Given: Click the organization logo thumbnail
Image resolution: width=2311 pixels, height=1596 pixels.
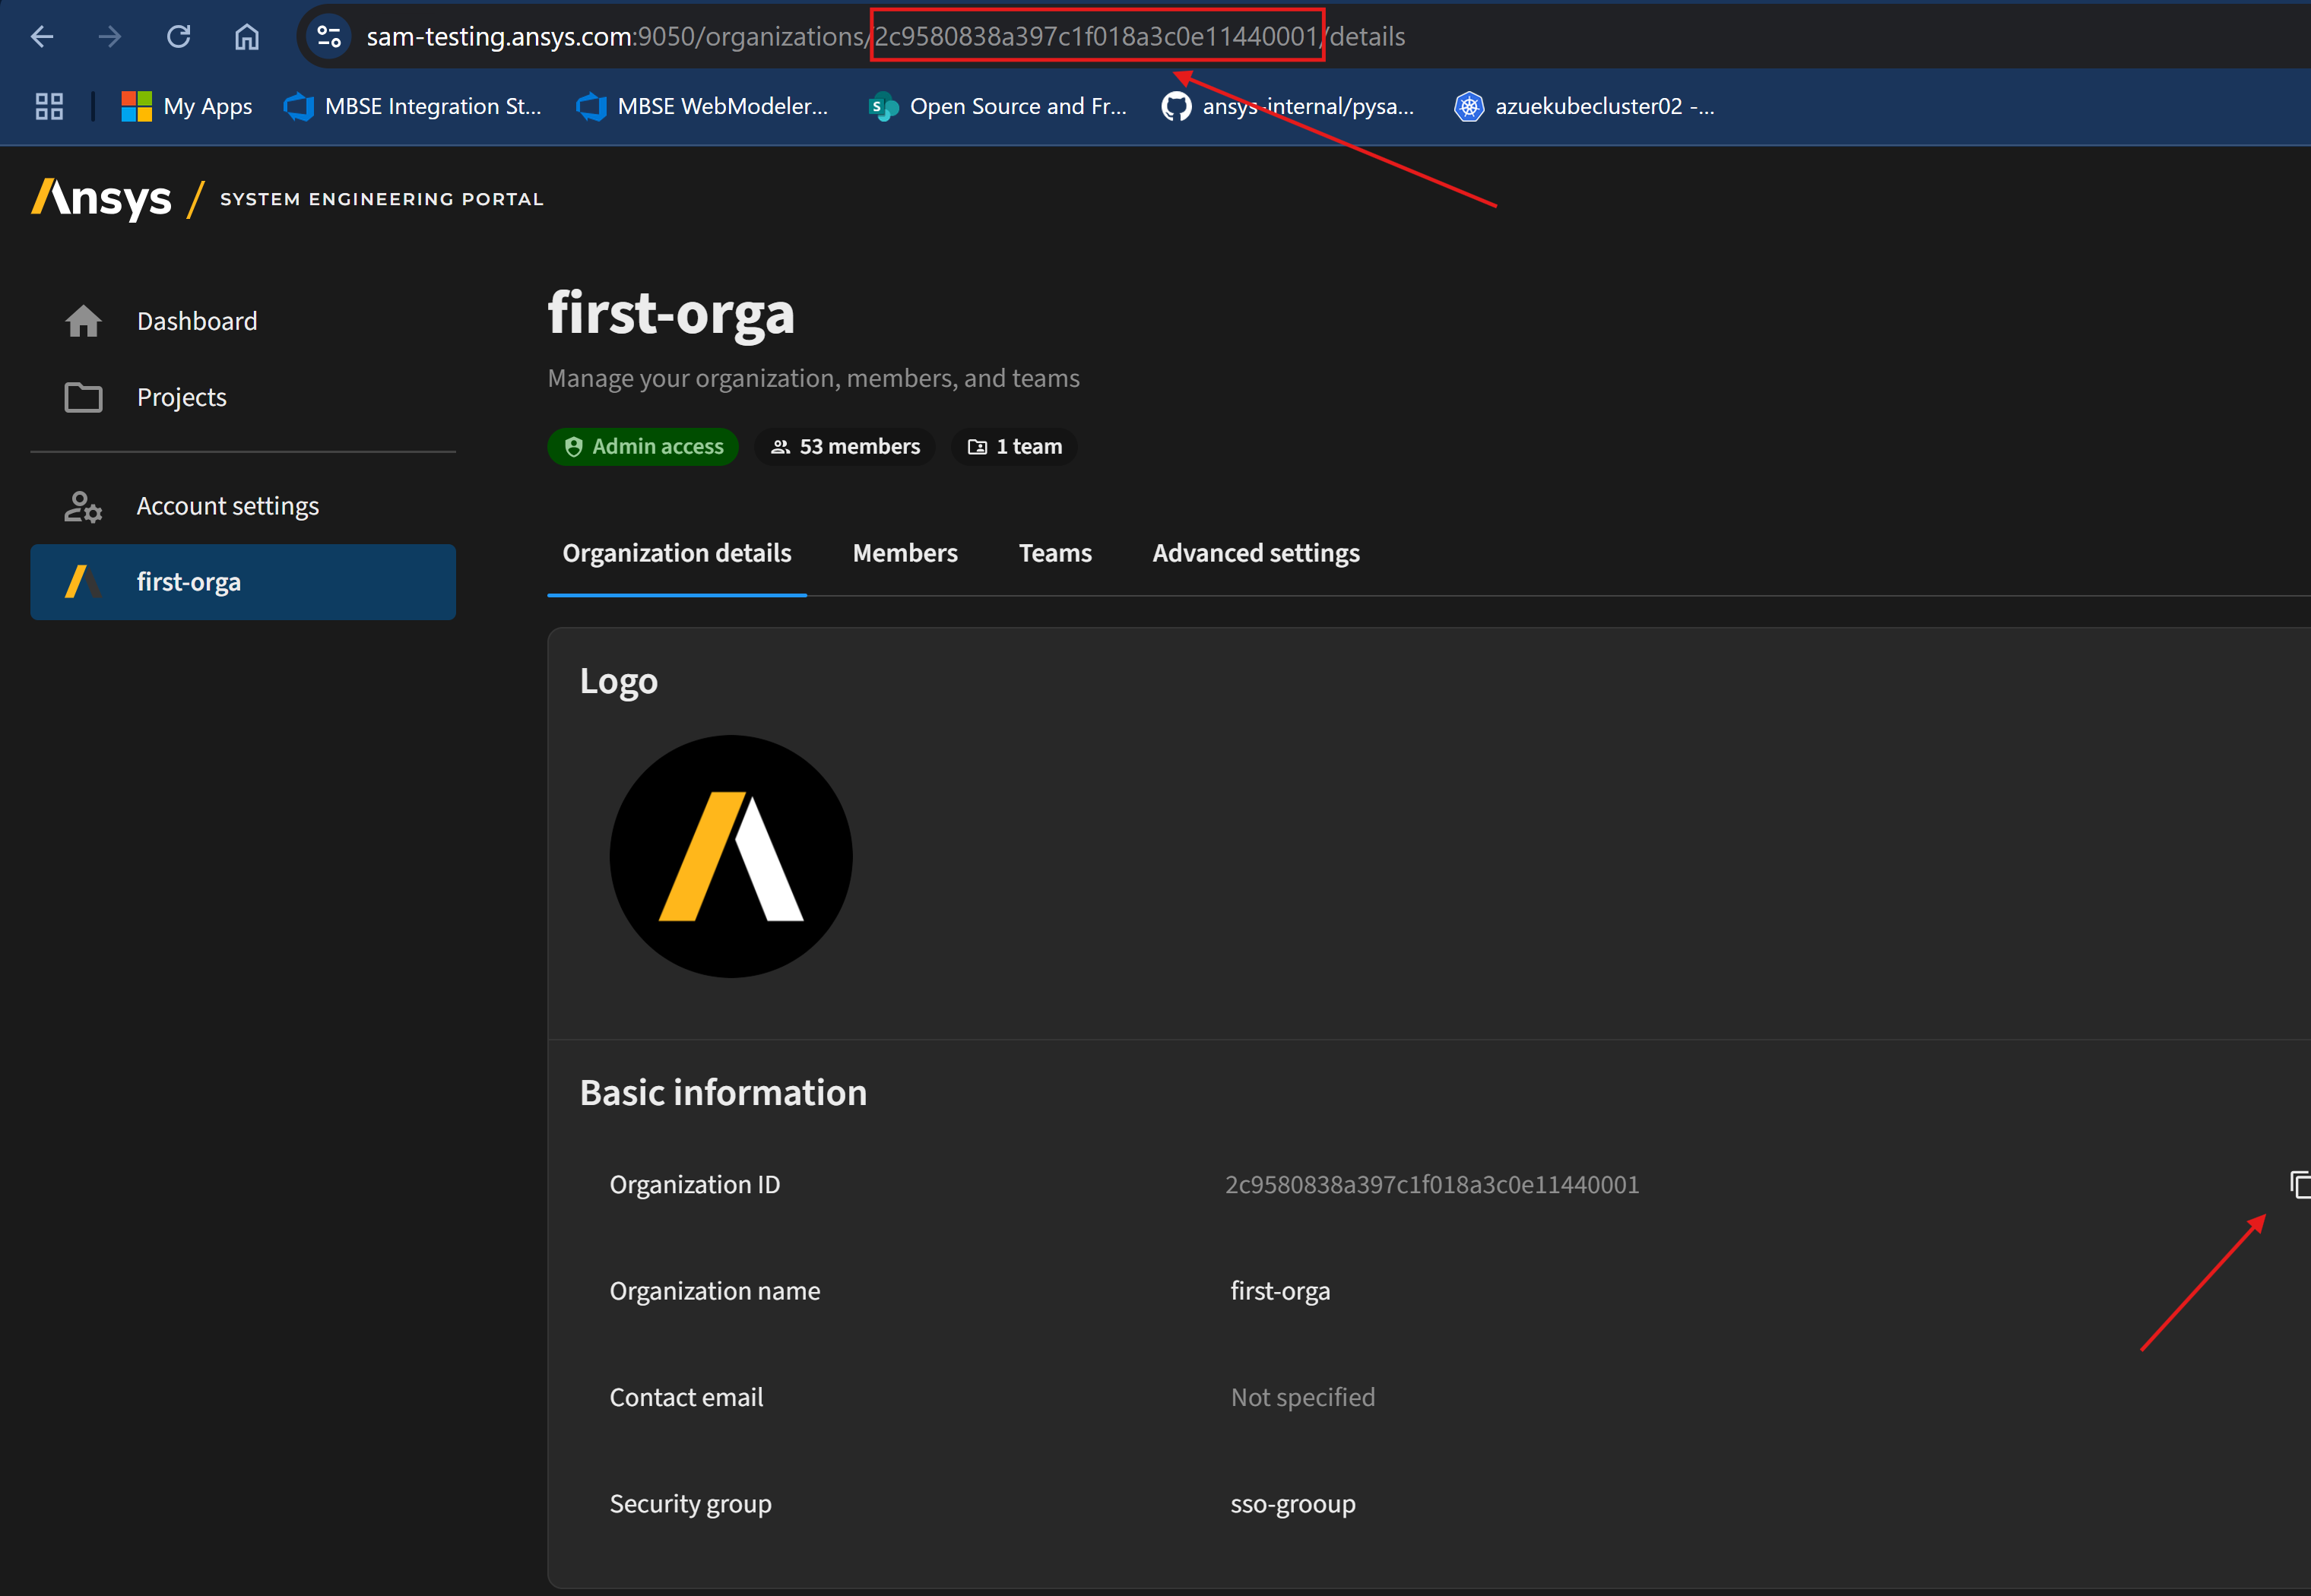Looking at the screenshot, I should pos(731,856).
